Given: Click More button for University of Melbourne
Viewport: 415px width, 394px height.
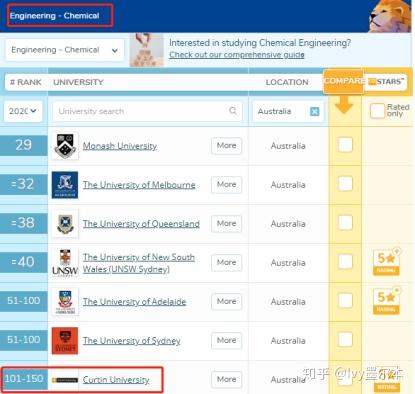Looking at the screenshot, I should coord(226,185).
